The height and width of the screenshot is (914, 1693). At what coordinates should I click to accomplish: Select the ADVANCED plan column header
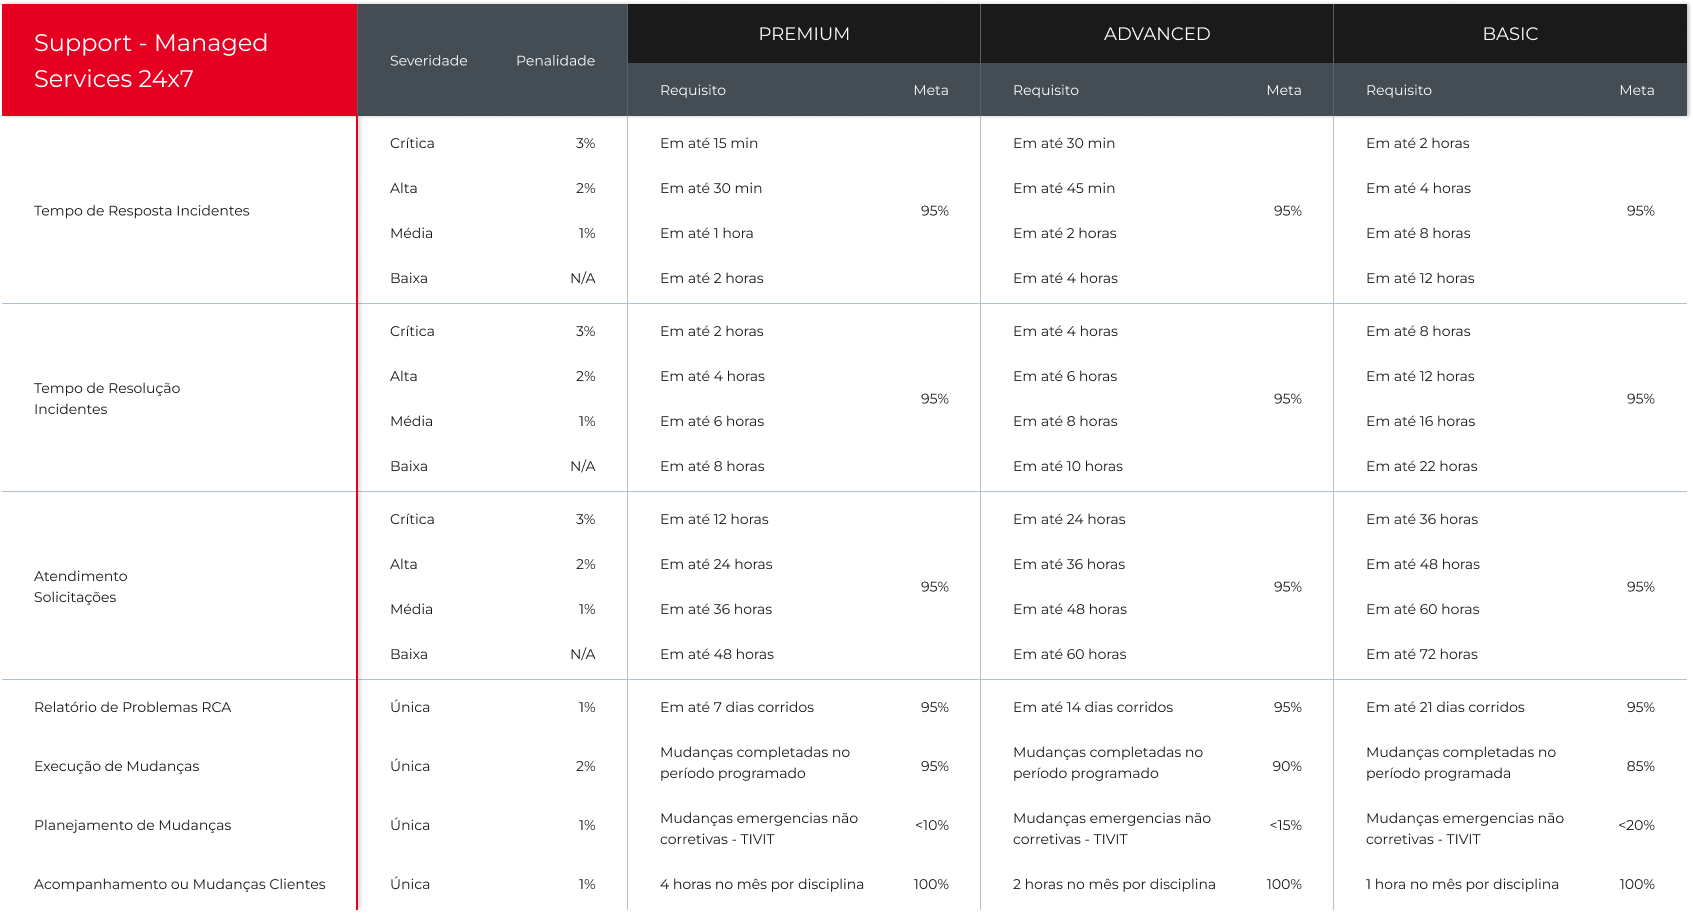[1156, 34]
